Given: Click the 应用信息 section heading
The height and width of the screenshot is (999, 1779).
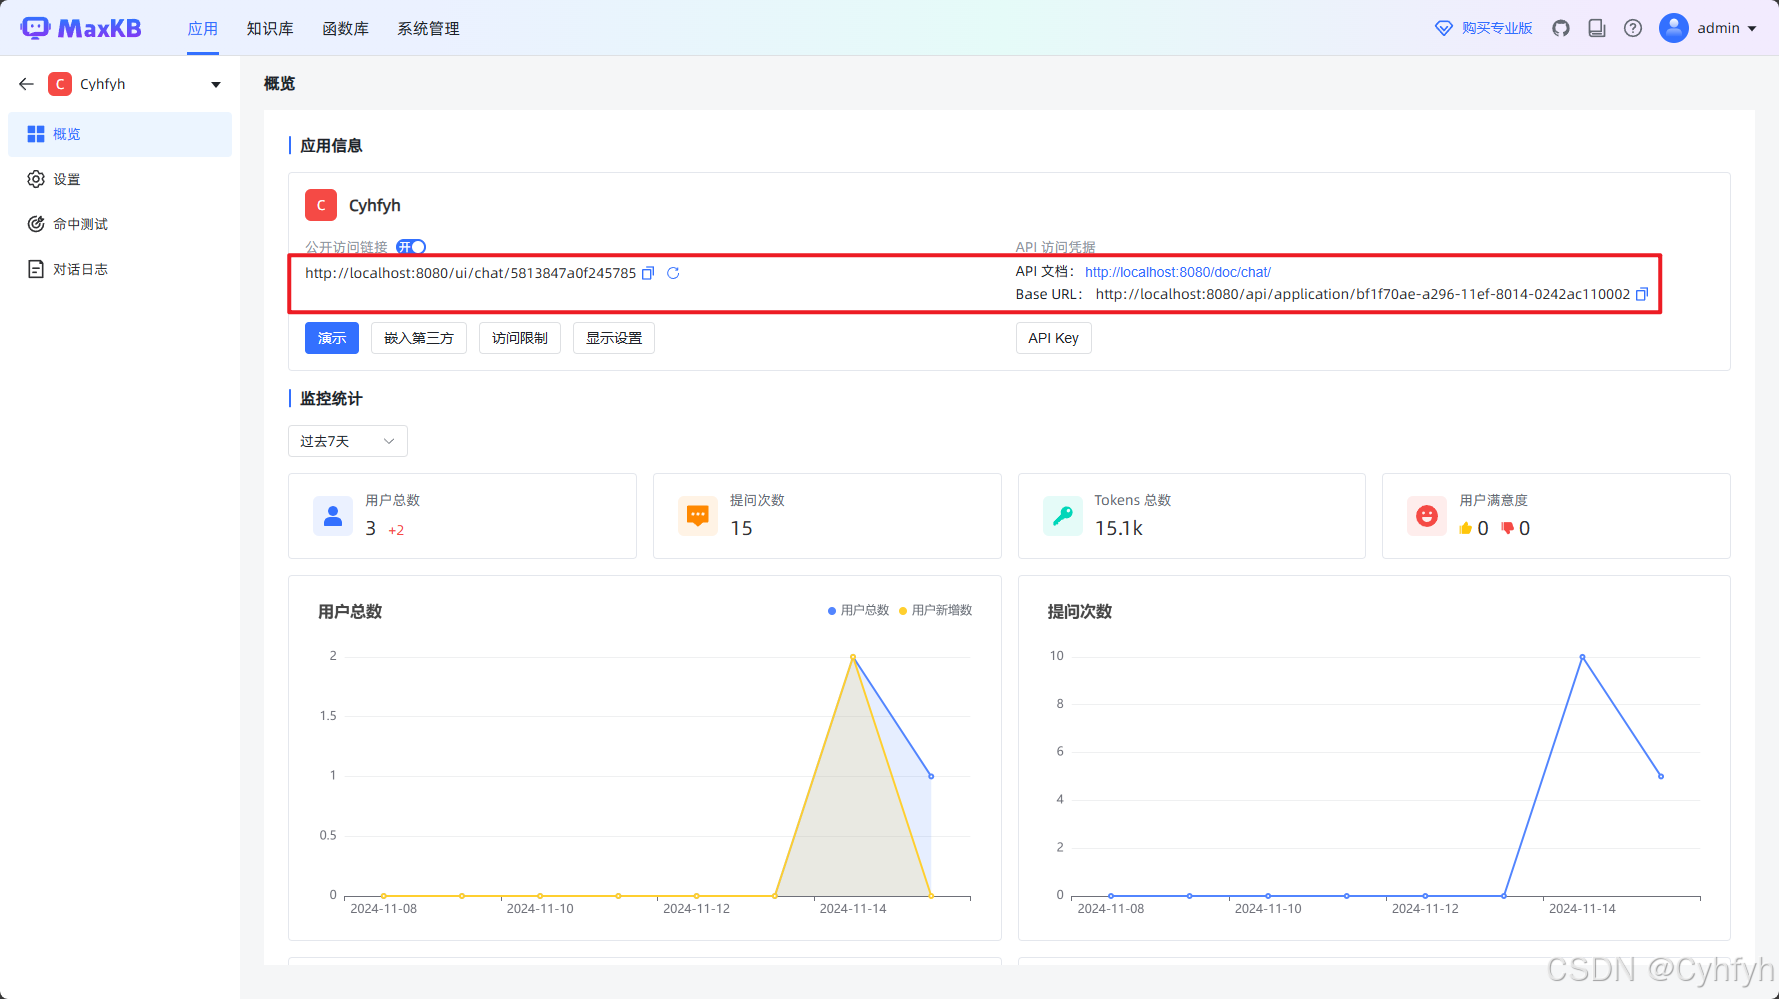Looking at the screenshot, I should [x=331, y=145].
